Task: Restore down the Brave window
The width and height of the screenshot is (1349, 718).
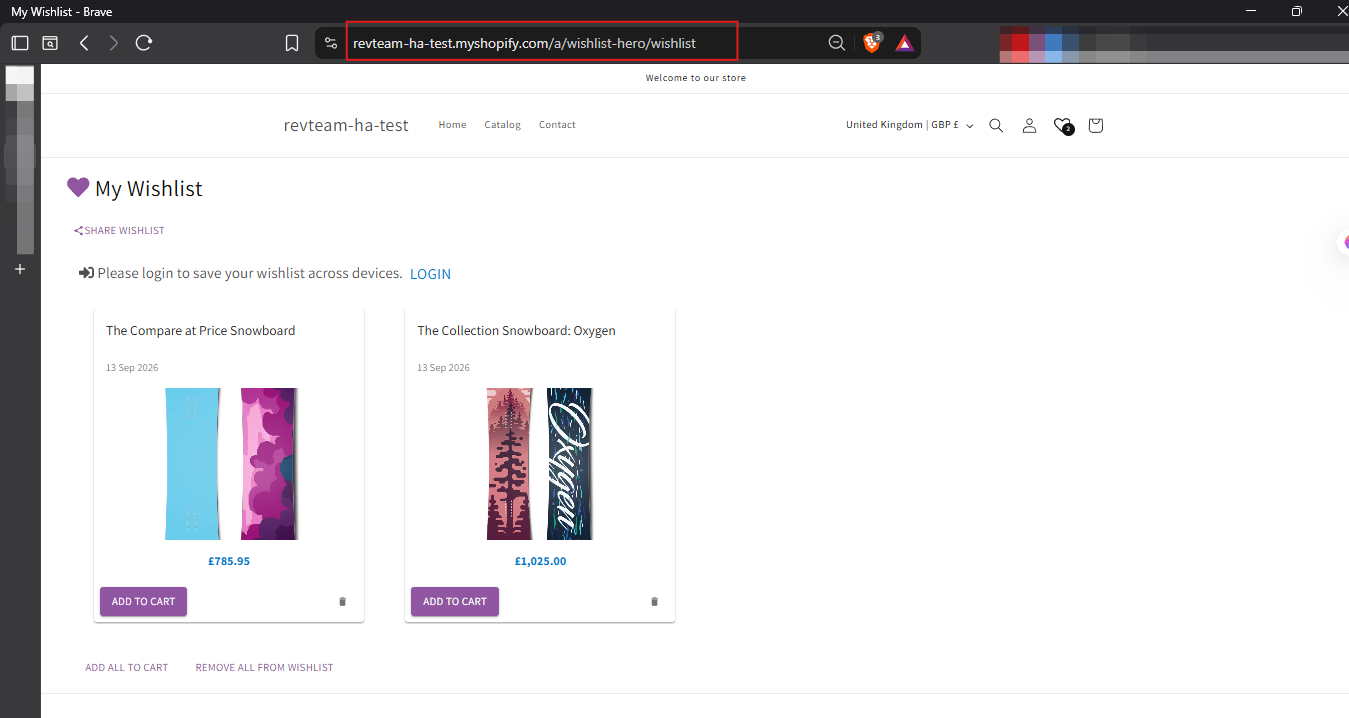Action: pyautogui.click(x=1296, y=11)
